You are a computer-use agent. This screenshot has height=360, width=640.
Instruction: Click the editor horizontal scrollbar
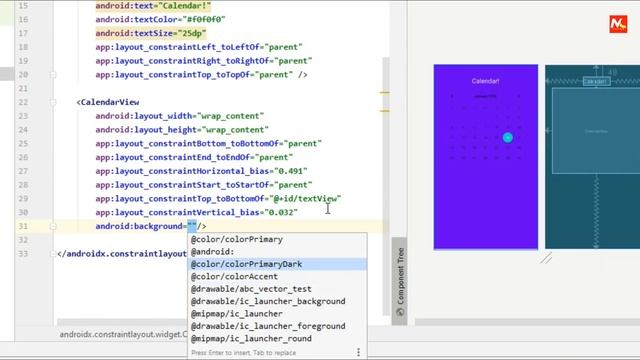(122, 322)
